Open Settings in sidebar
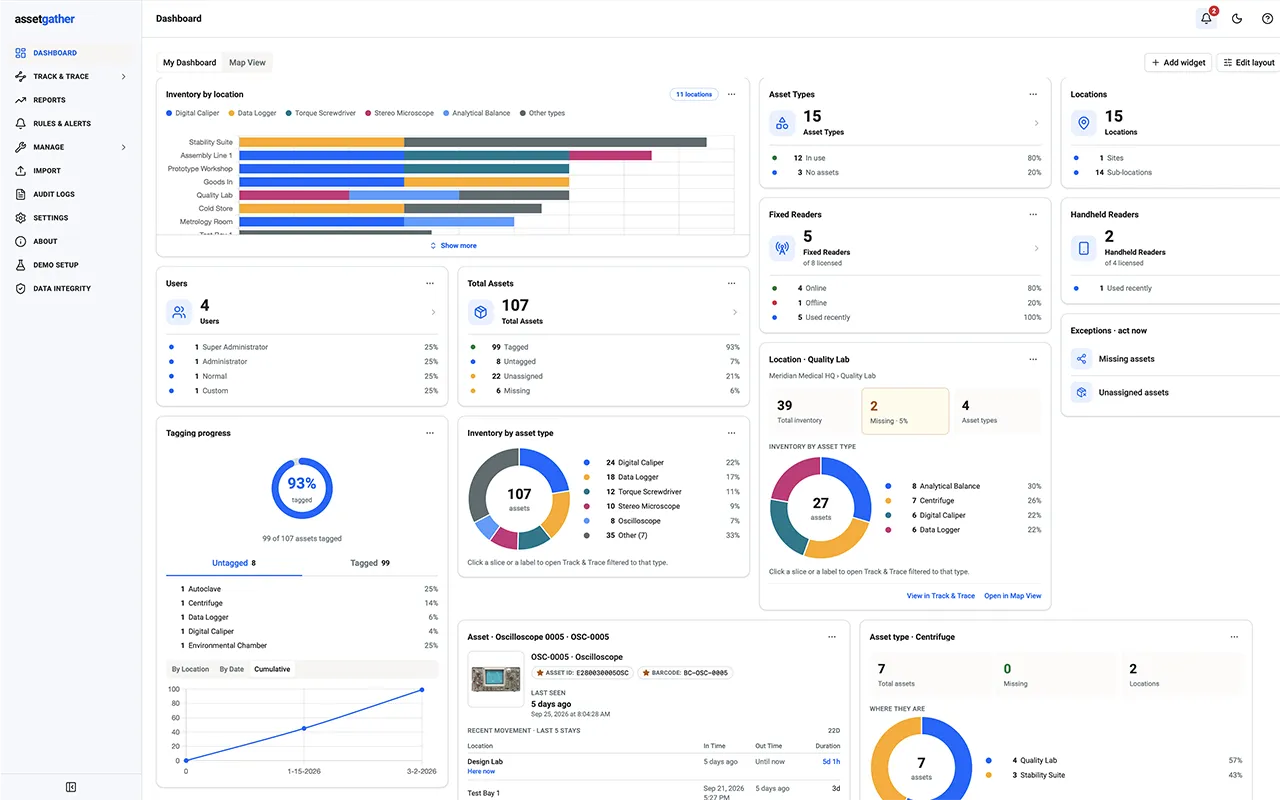Image resolution: width=1280 pixels, height=800 pixels. click(70, 217)
